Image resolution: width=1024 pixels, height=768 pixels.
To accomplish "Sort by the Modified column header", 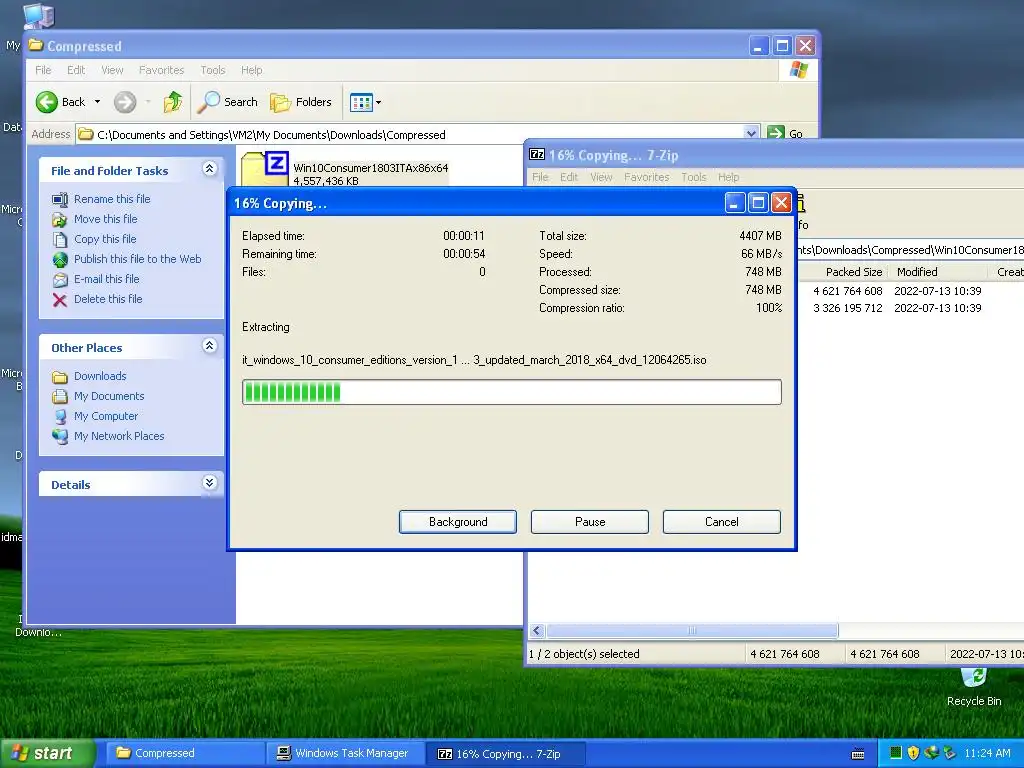I will coord(936,272).
